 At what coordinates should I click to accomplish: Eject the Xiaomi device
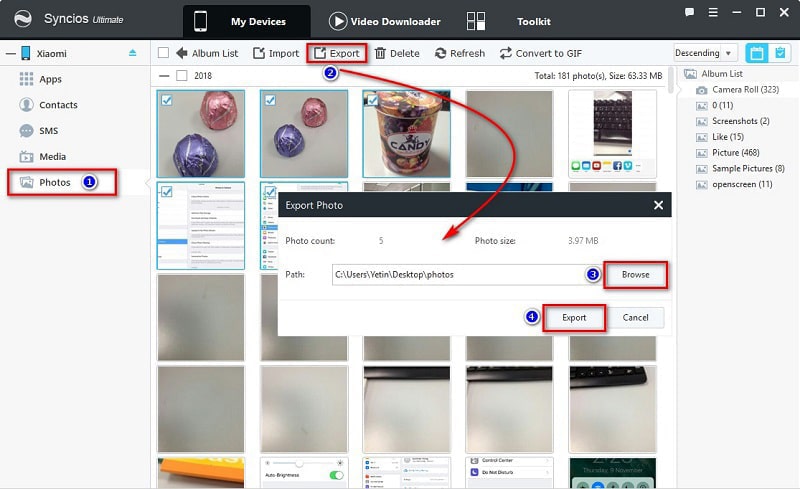point(133,53)
